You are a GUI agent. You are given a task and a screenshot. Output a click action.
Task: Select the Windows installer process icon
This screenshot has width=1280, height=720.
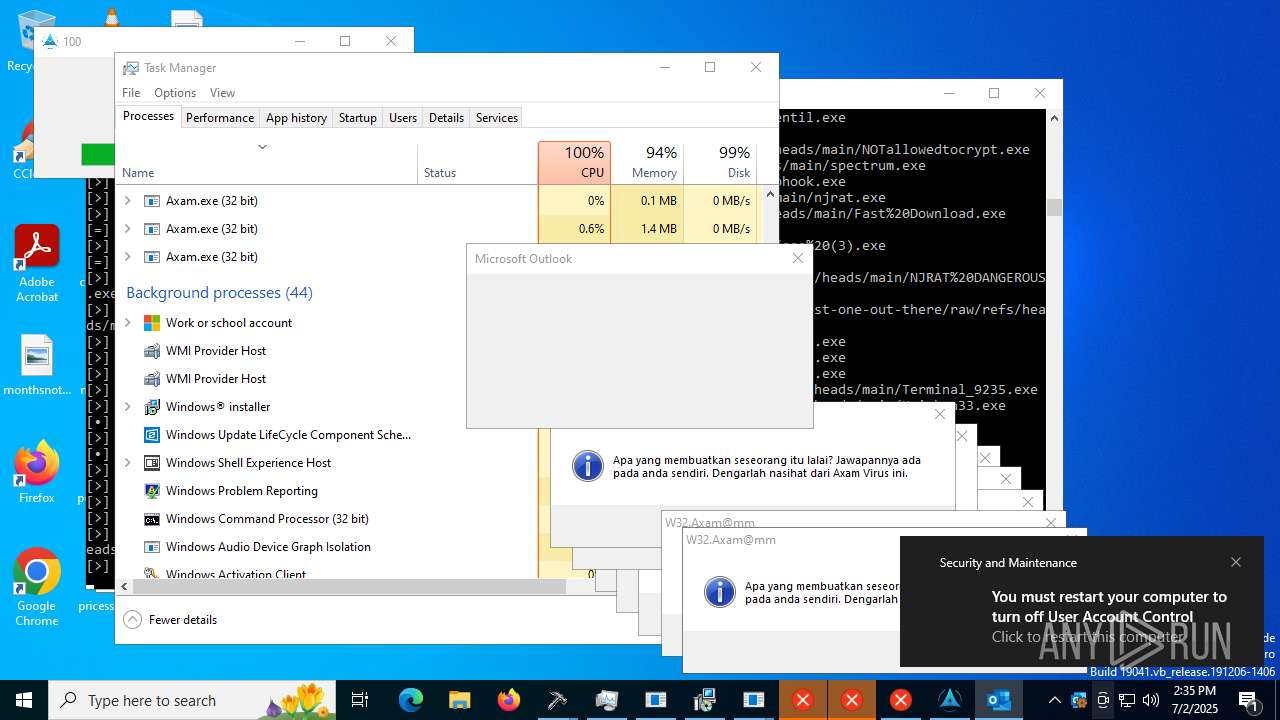click(x=152, y=407)
